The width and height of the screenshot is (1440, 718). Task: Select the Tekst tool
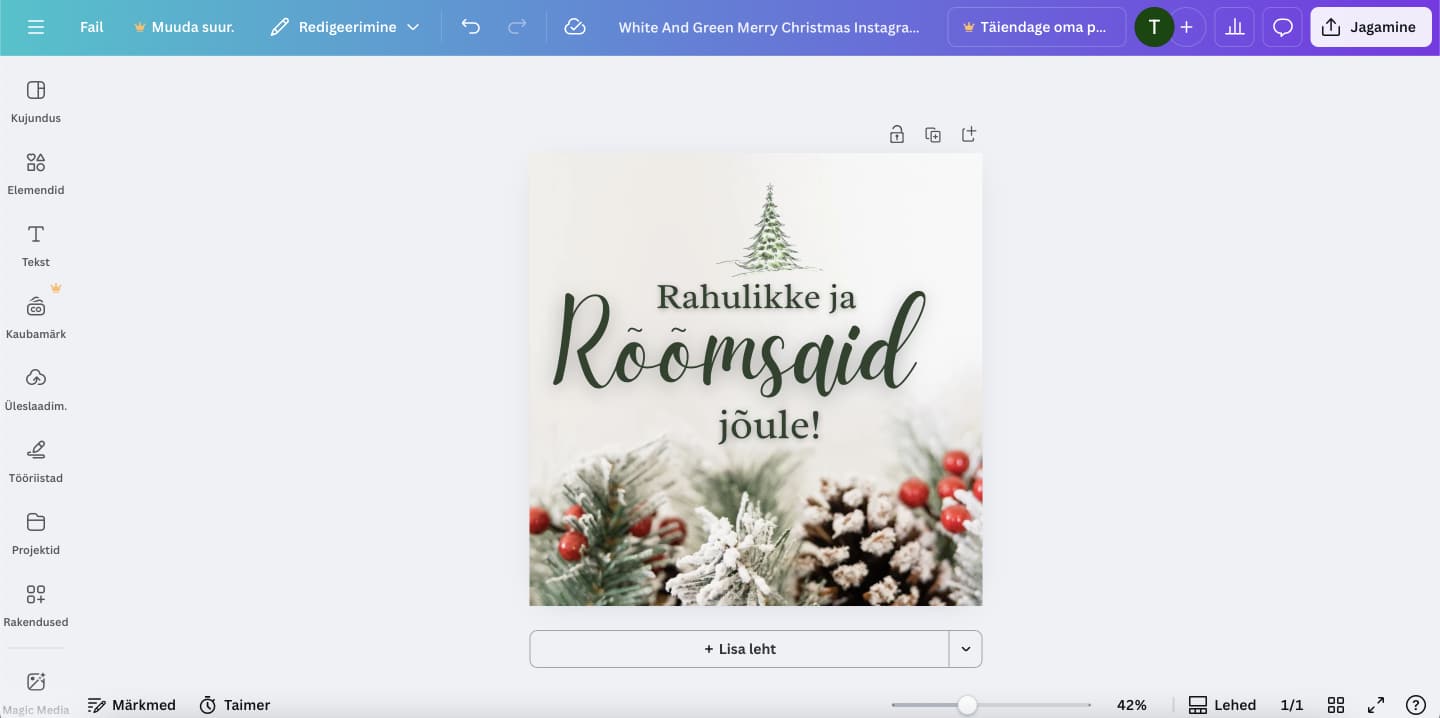click(36, 245)
